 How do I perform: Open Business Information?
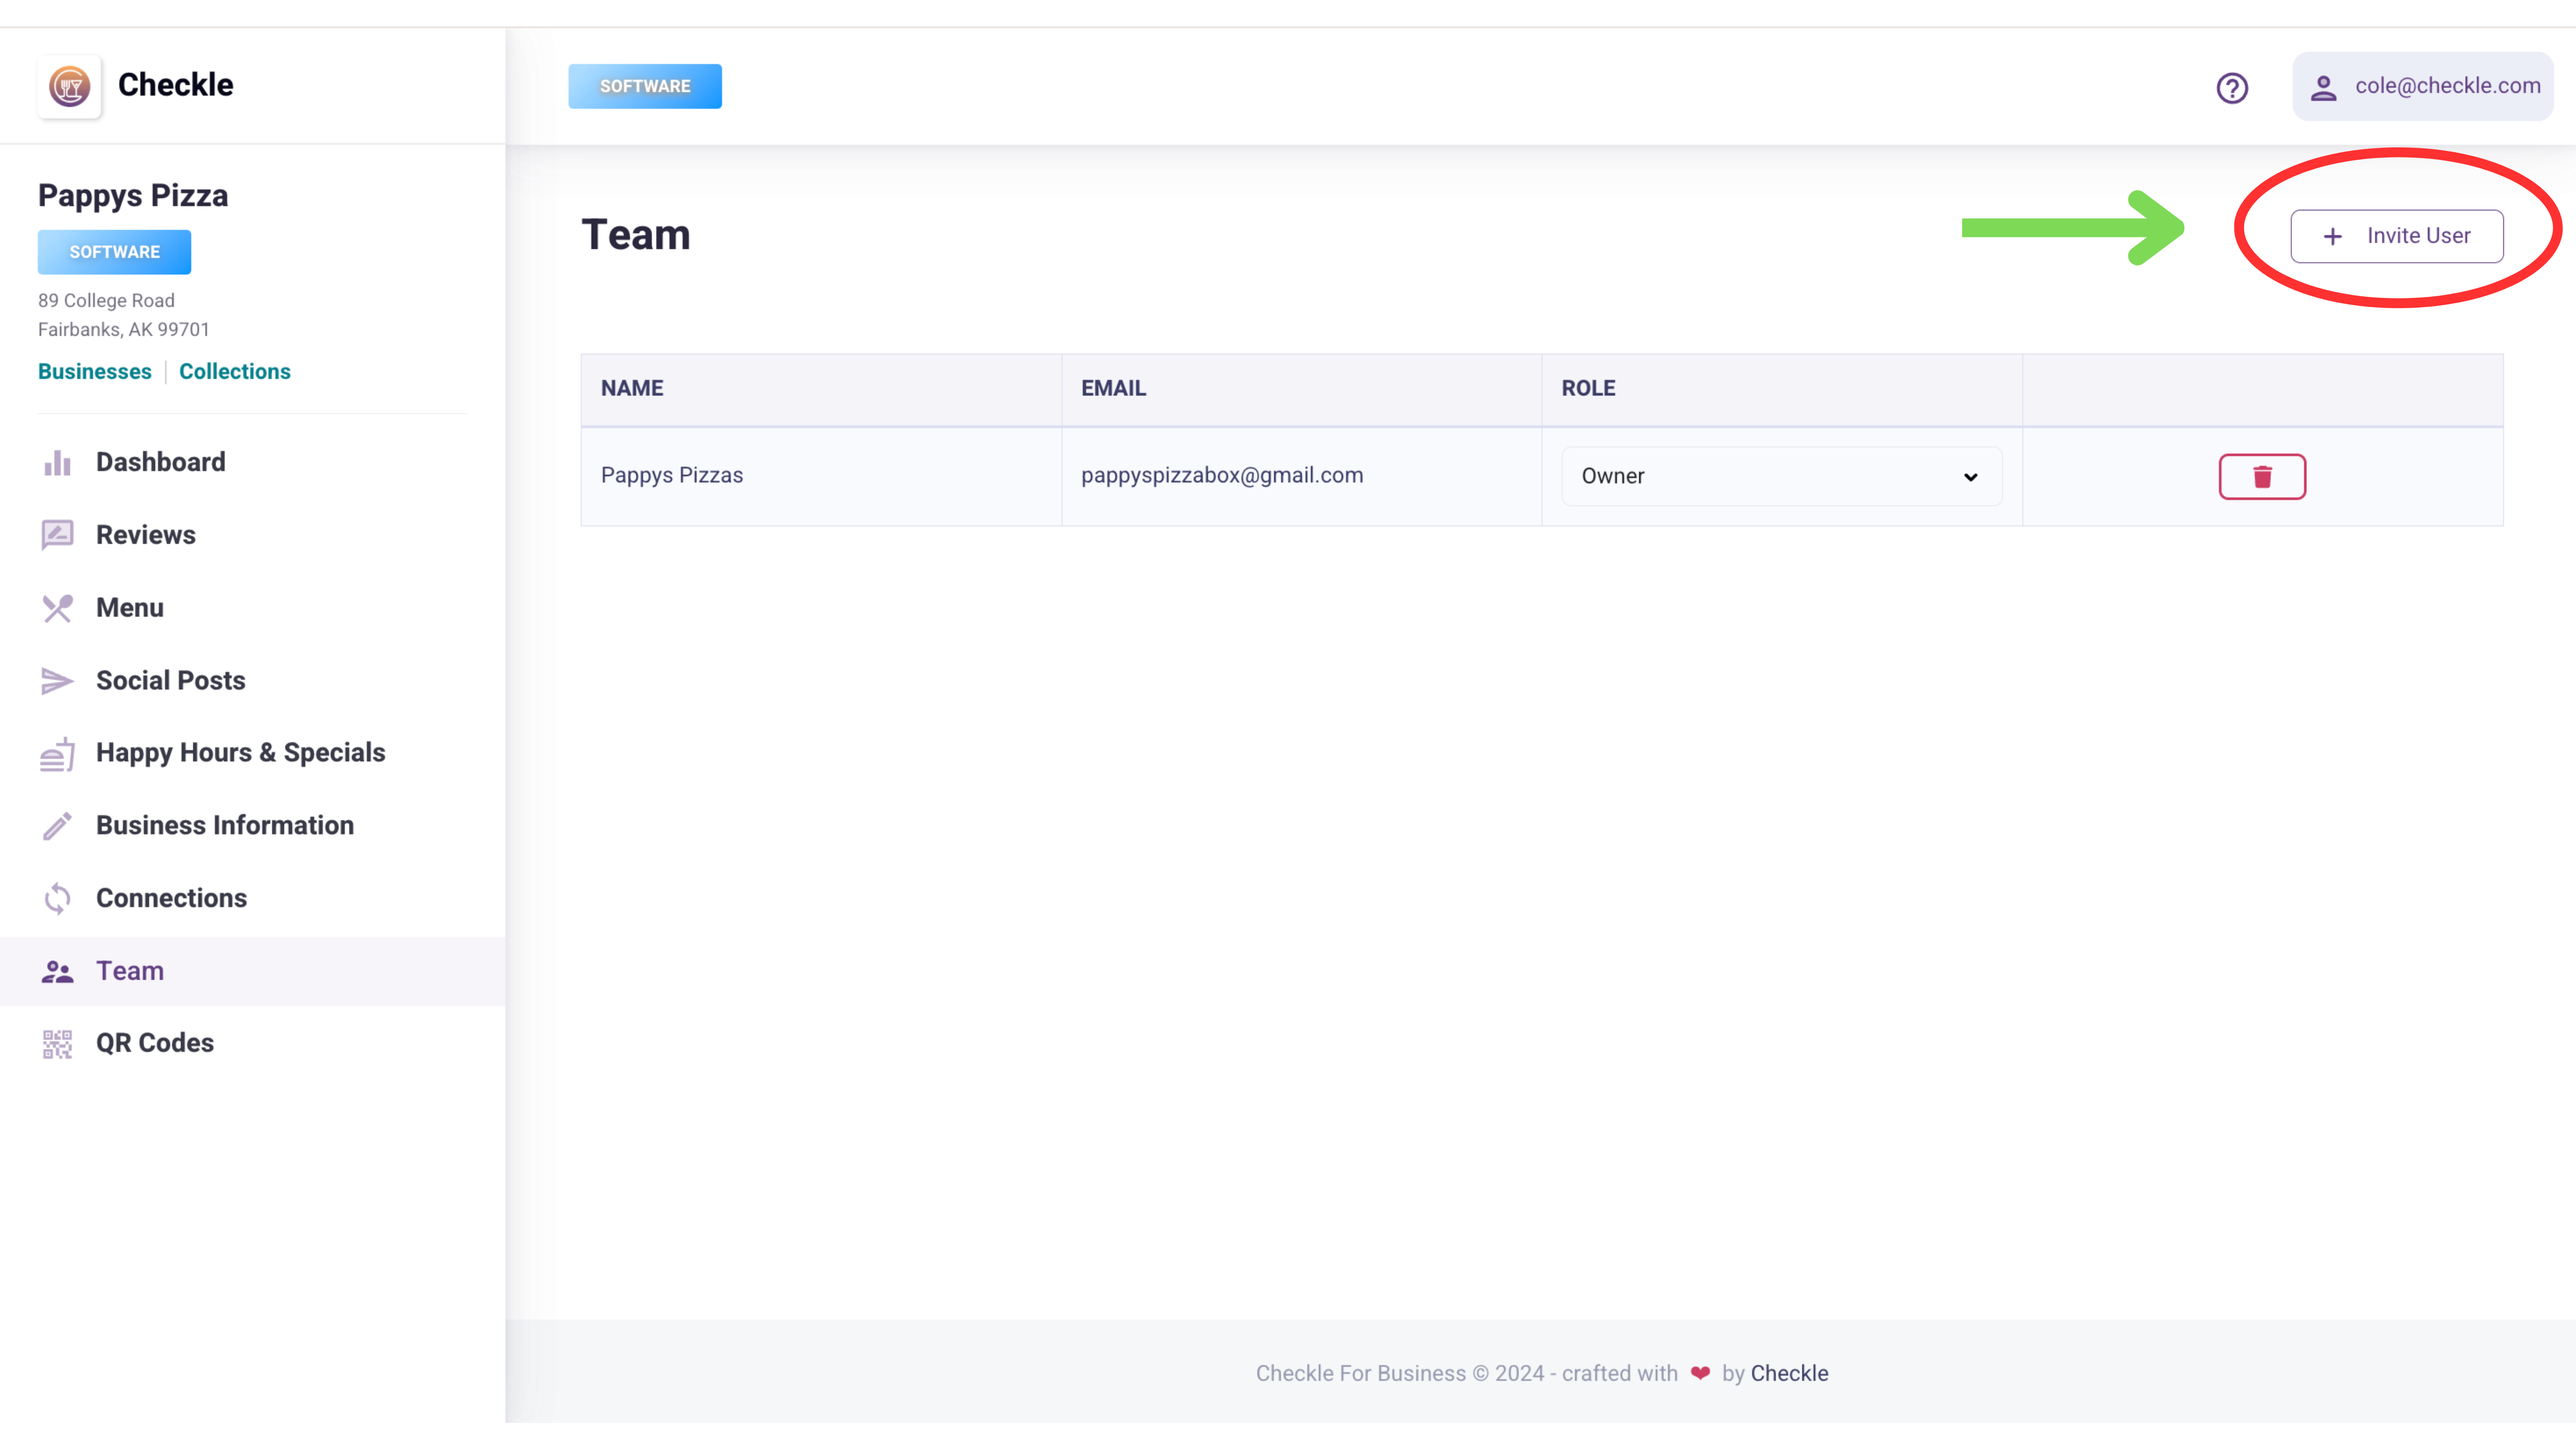point(225,826)
